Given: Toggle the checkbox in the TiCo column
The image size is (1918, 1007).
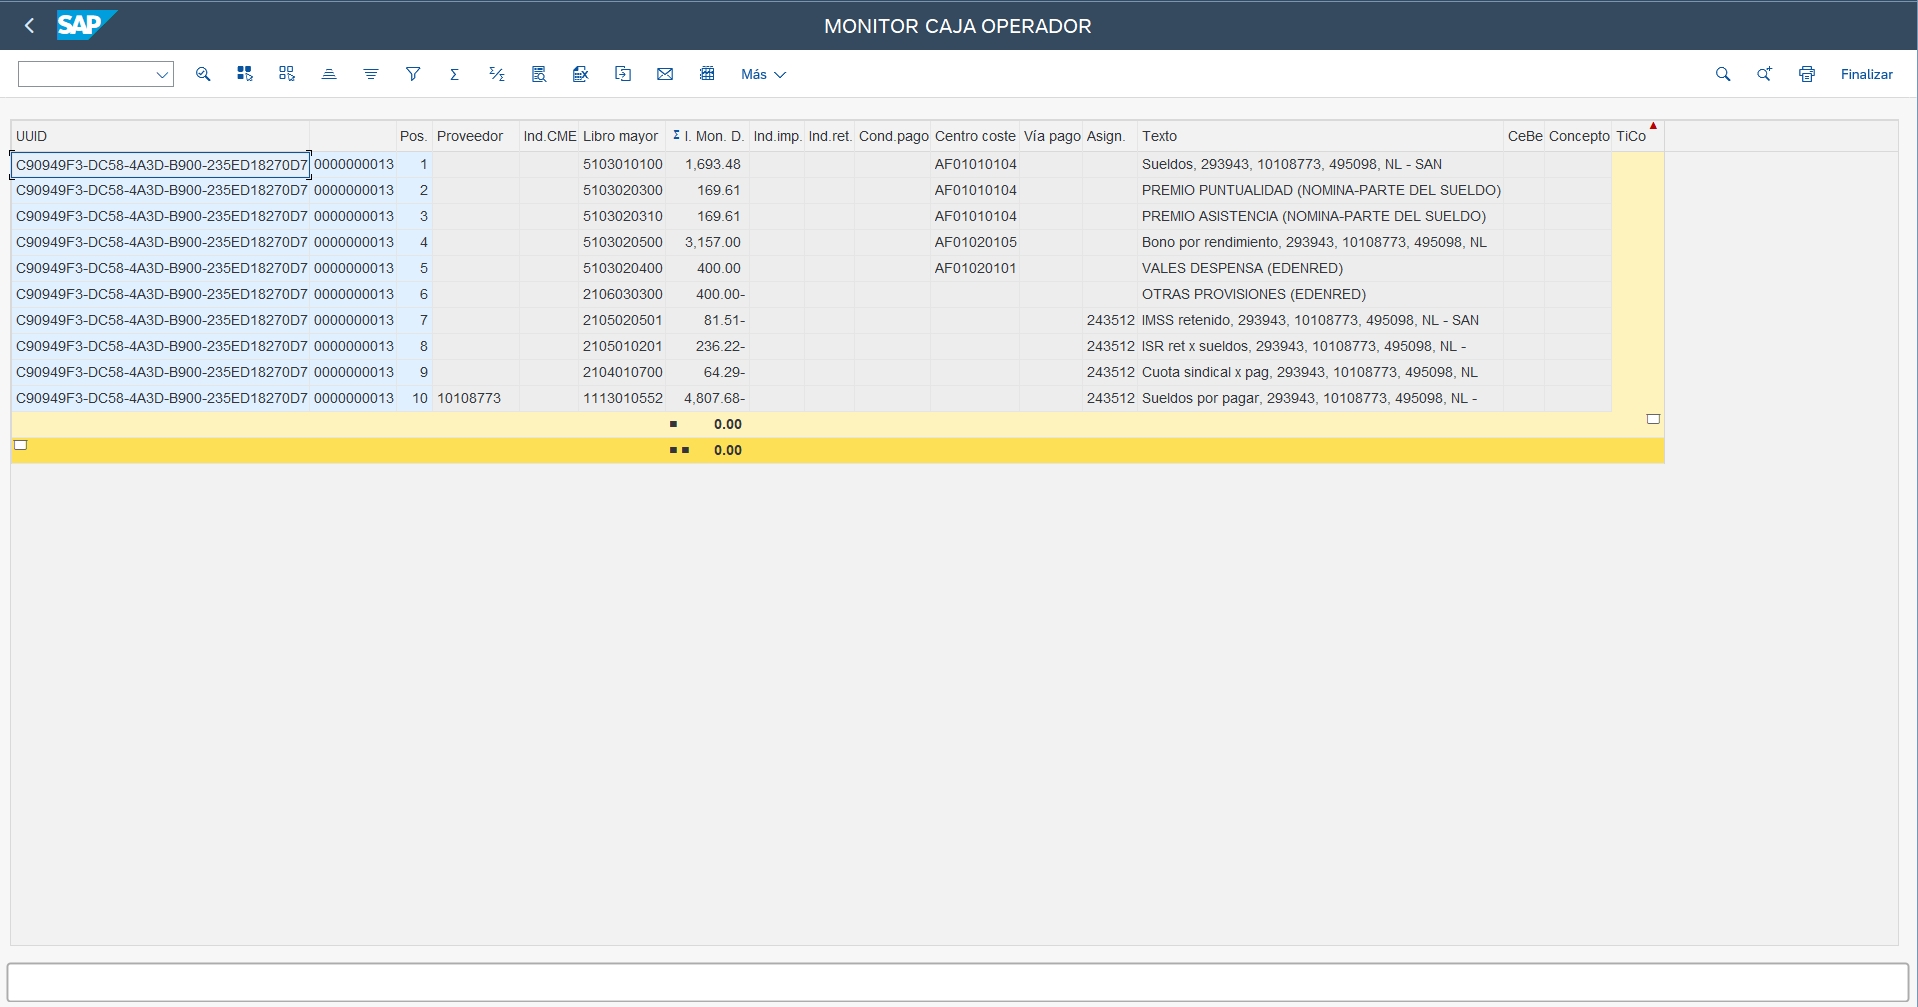Looking at the screenshot, I should click(x=1653, y=418).
